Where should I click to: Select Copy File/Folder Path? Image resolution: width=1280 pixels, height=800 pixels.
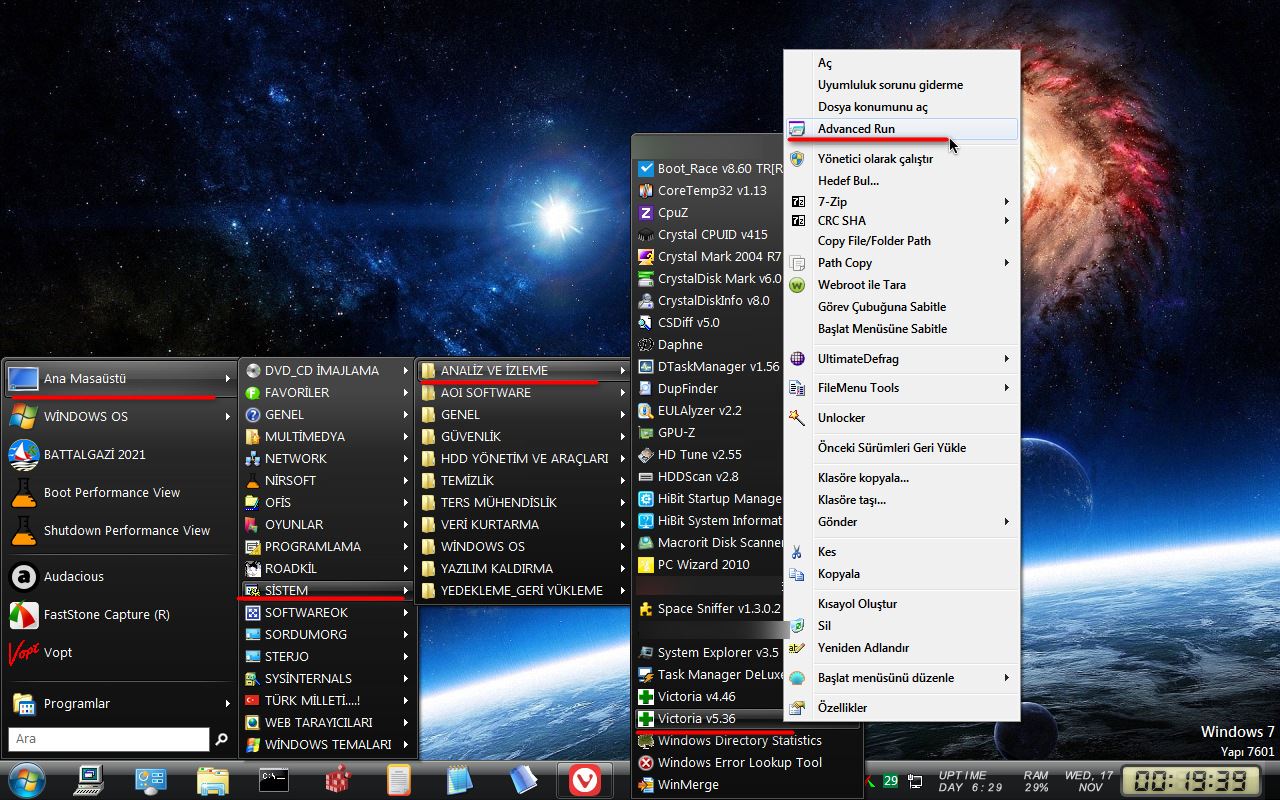[x=874, y=241]
